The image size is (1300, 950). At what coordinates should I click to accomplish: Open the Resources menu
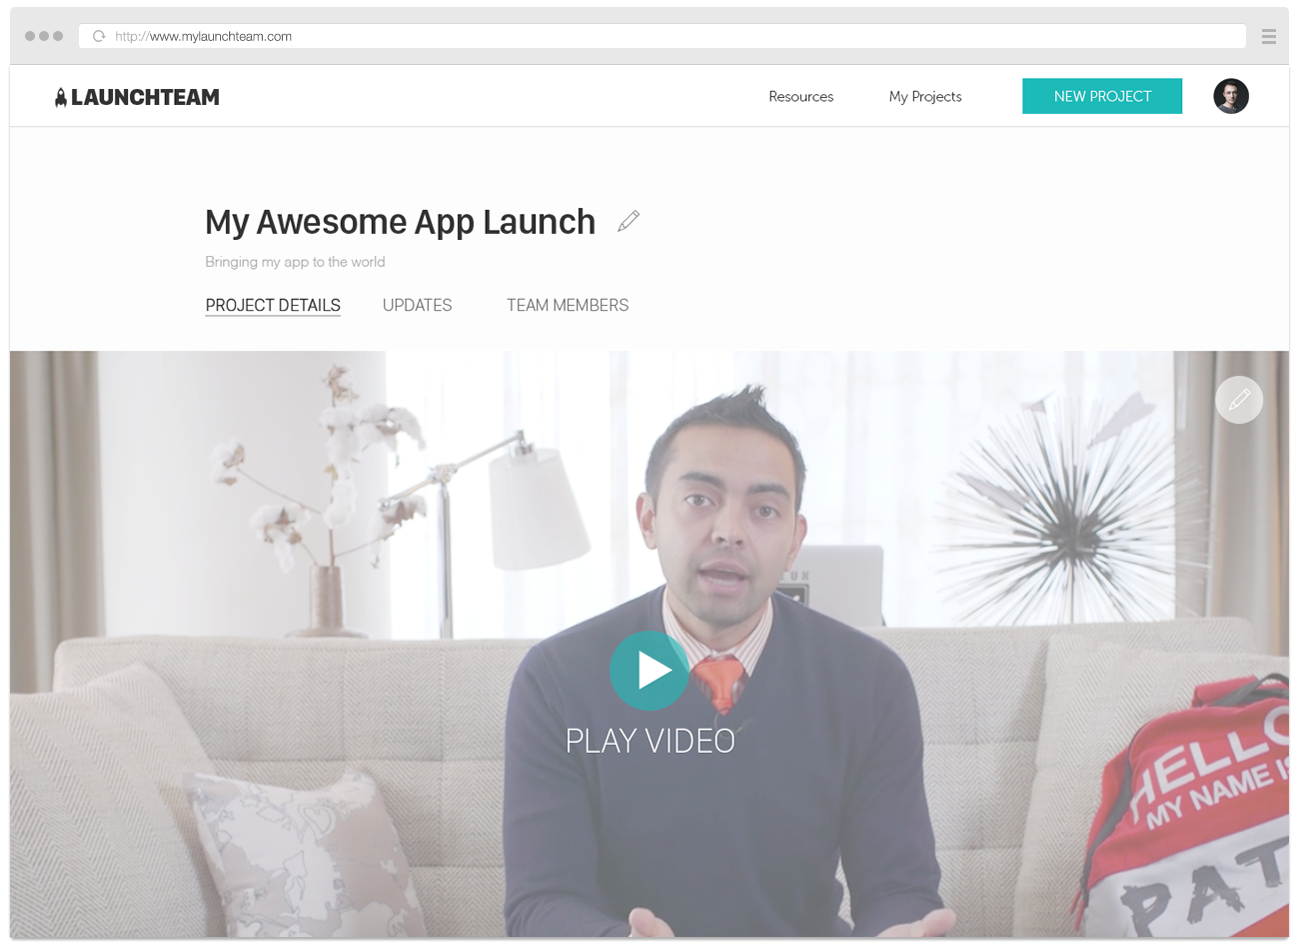[x=800, y=96]
